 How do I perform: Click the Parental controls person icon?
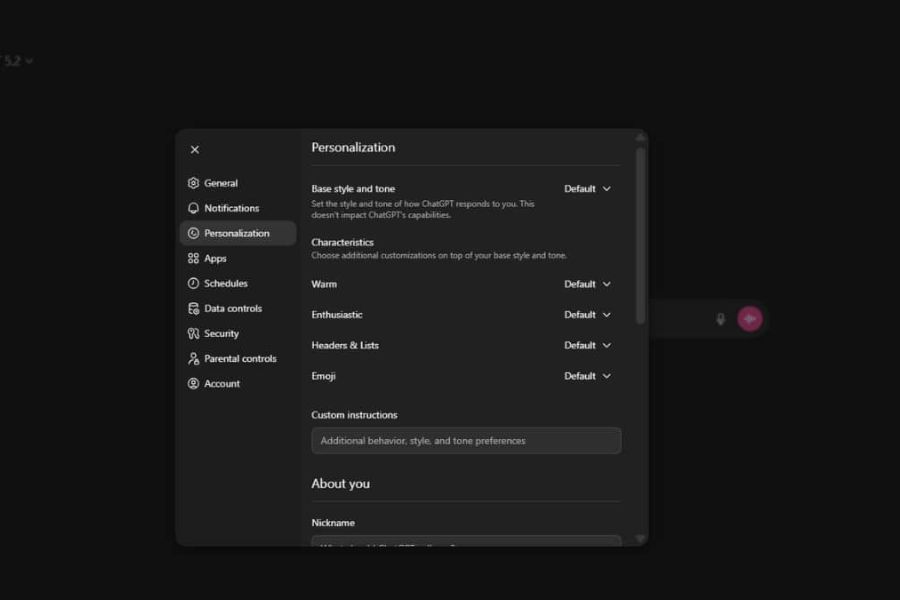[x=194, y=358]
